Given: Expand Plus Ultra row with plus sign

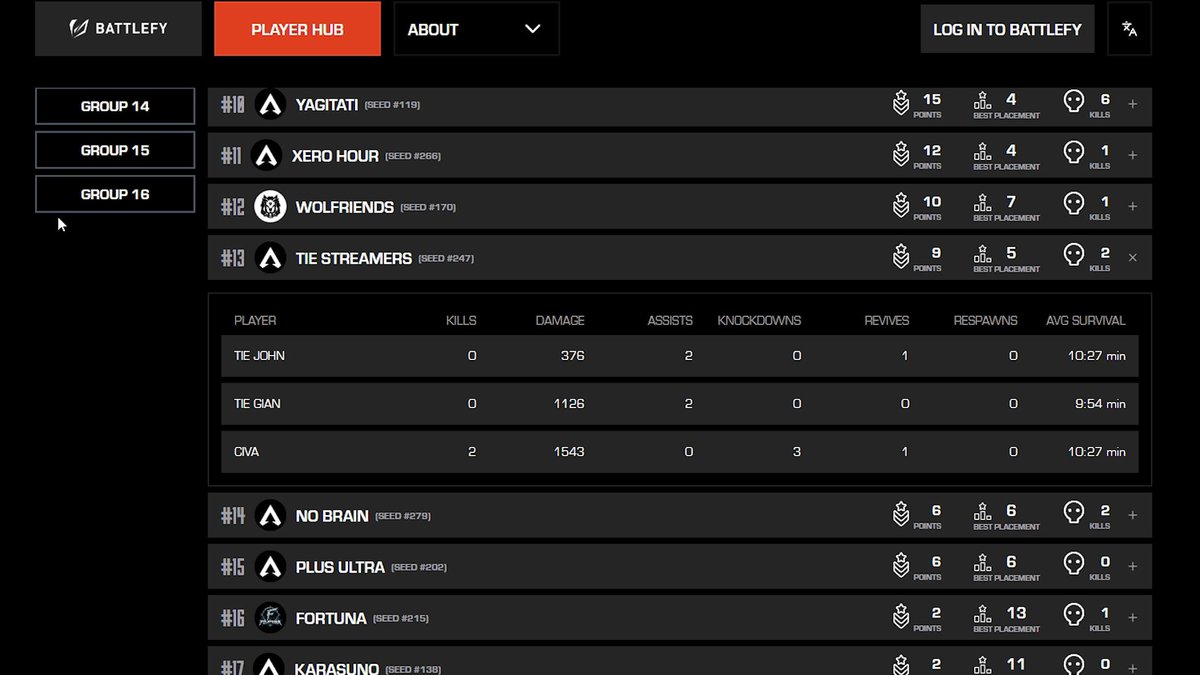Looking at the screenshot, I should point(1132,566).
